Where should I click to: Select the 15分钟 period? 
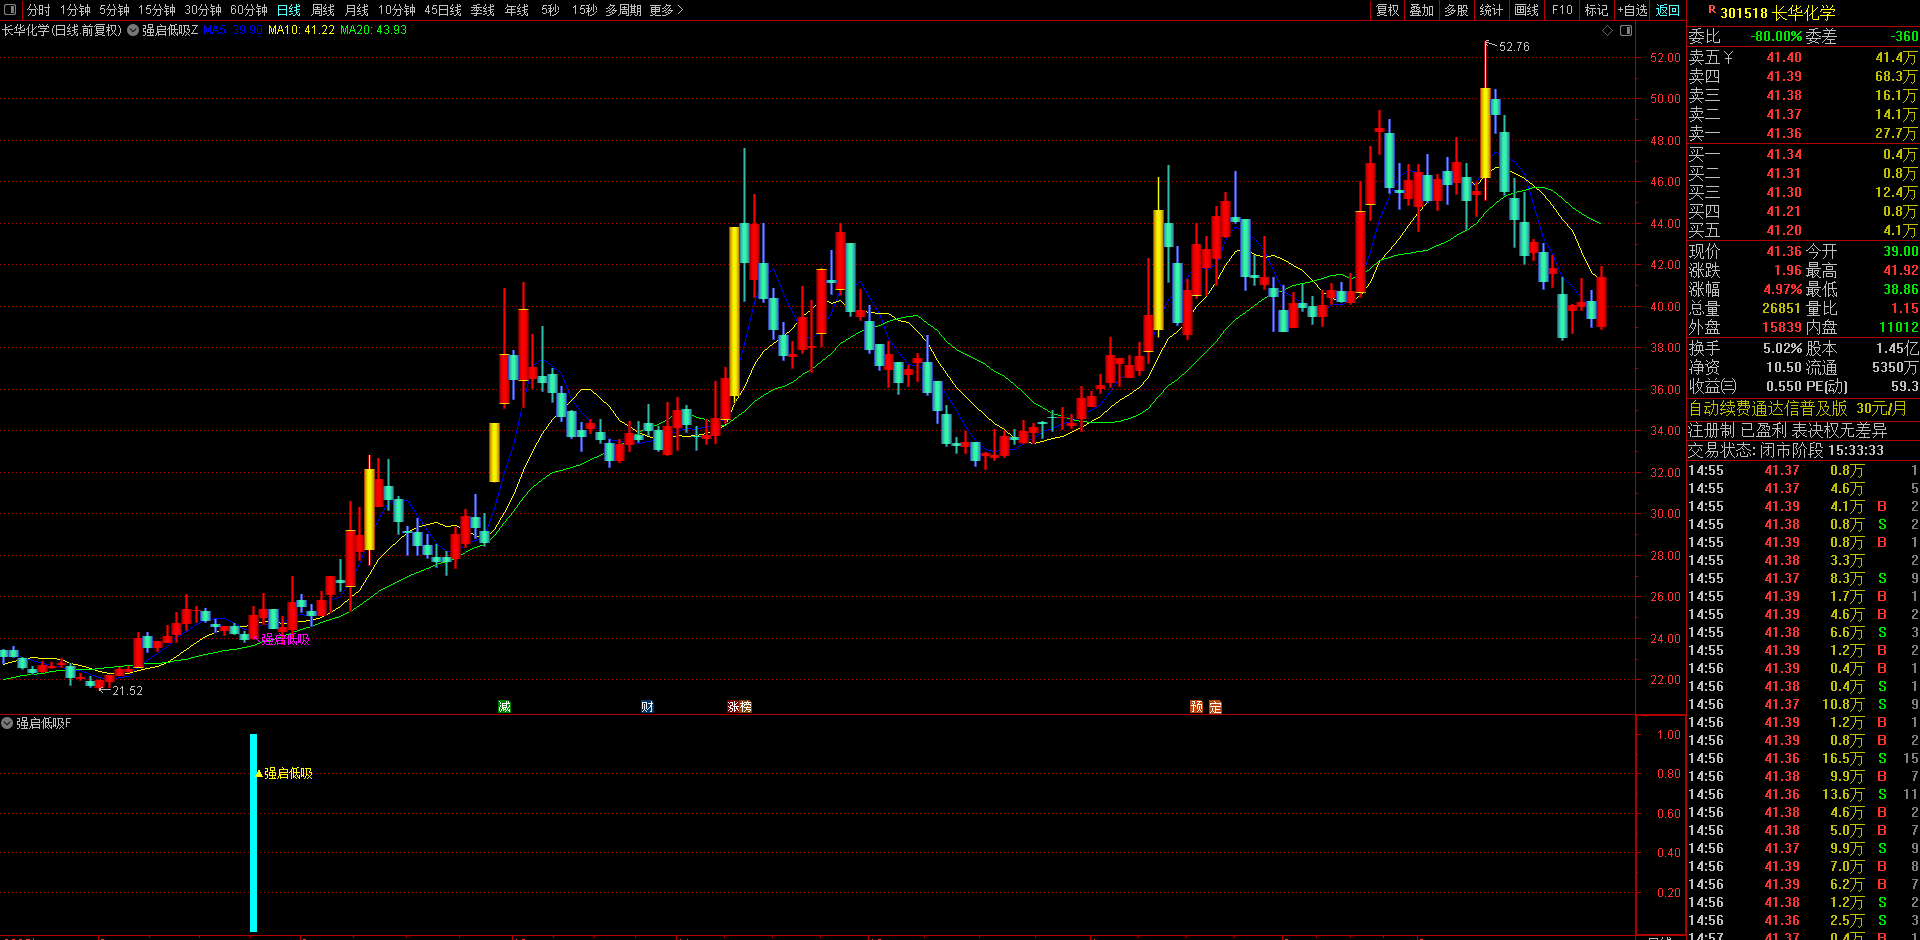(157, 10)
